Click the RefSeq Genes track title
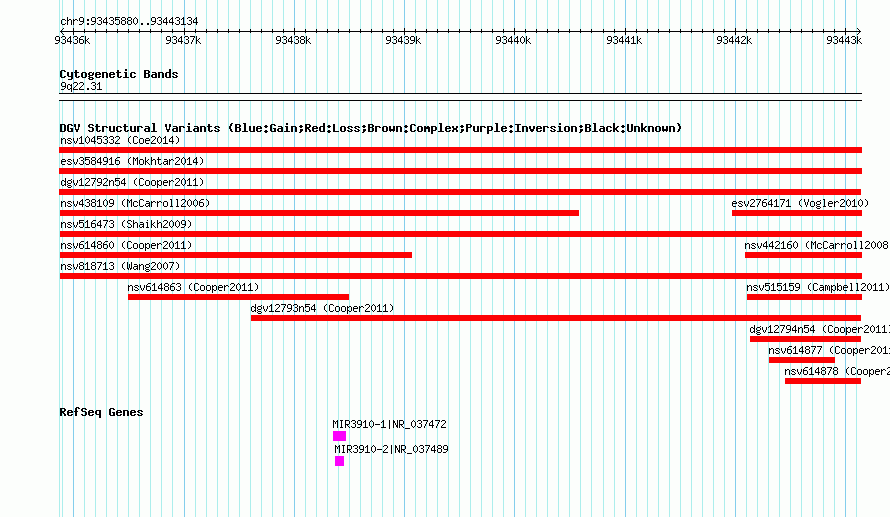 coord(101,412)
